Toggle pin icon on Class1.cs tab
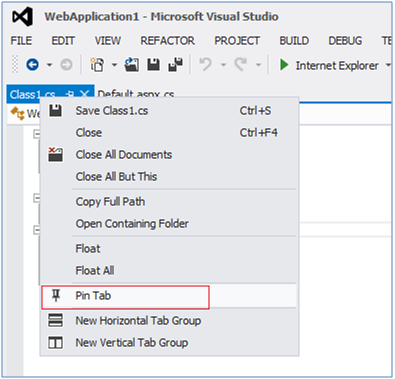The height and width of the screenshot is (379, 395). (70, 94)
